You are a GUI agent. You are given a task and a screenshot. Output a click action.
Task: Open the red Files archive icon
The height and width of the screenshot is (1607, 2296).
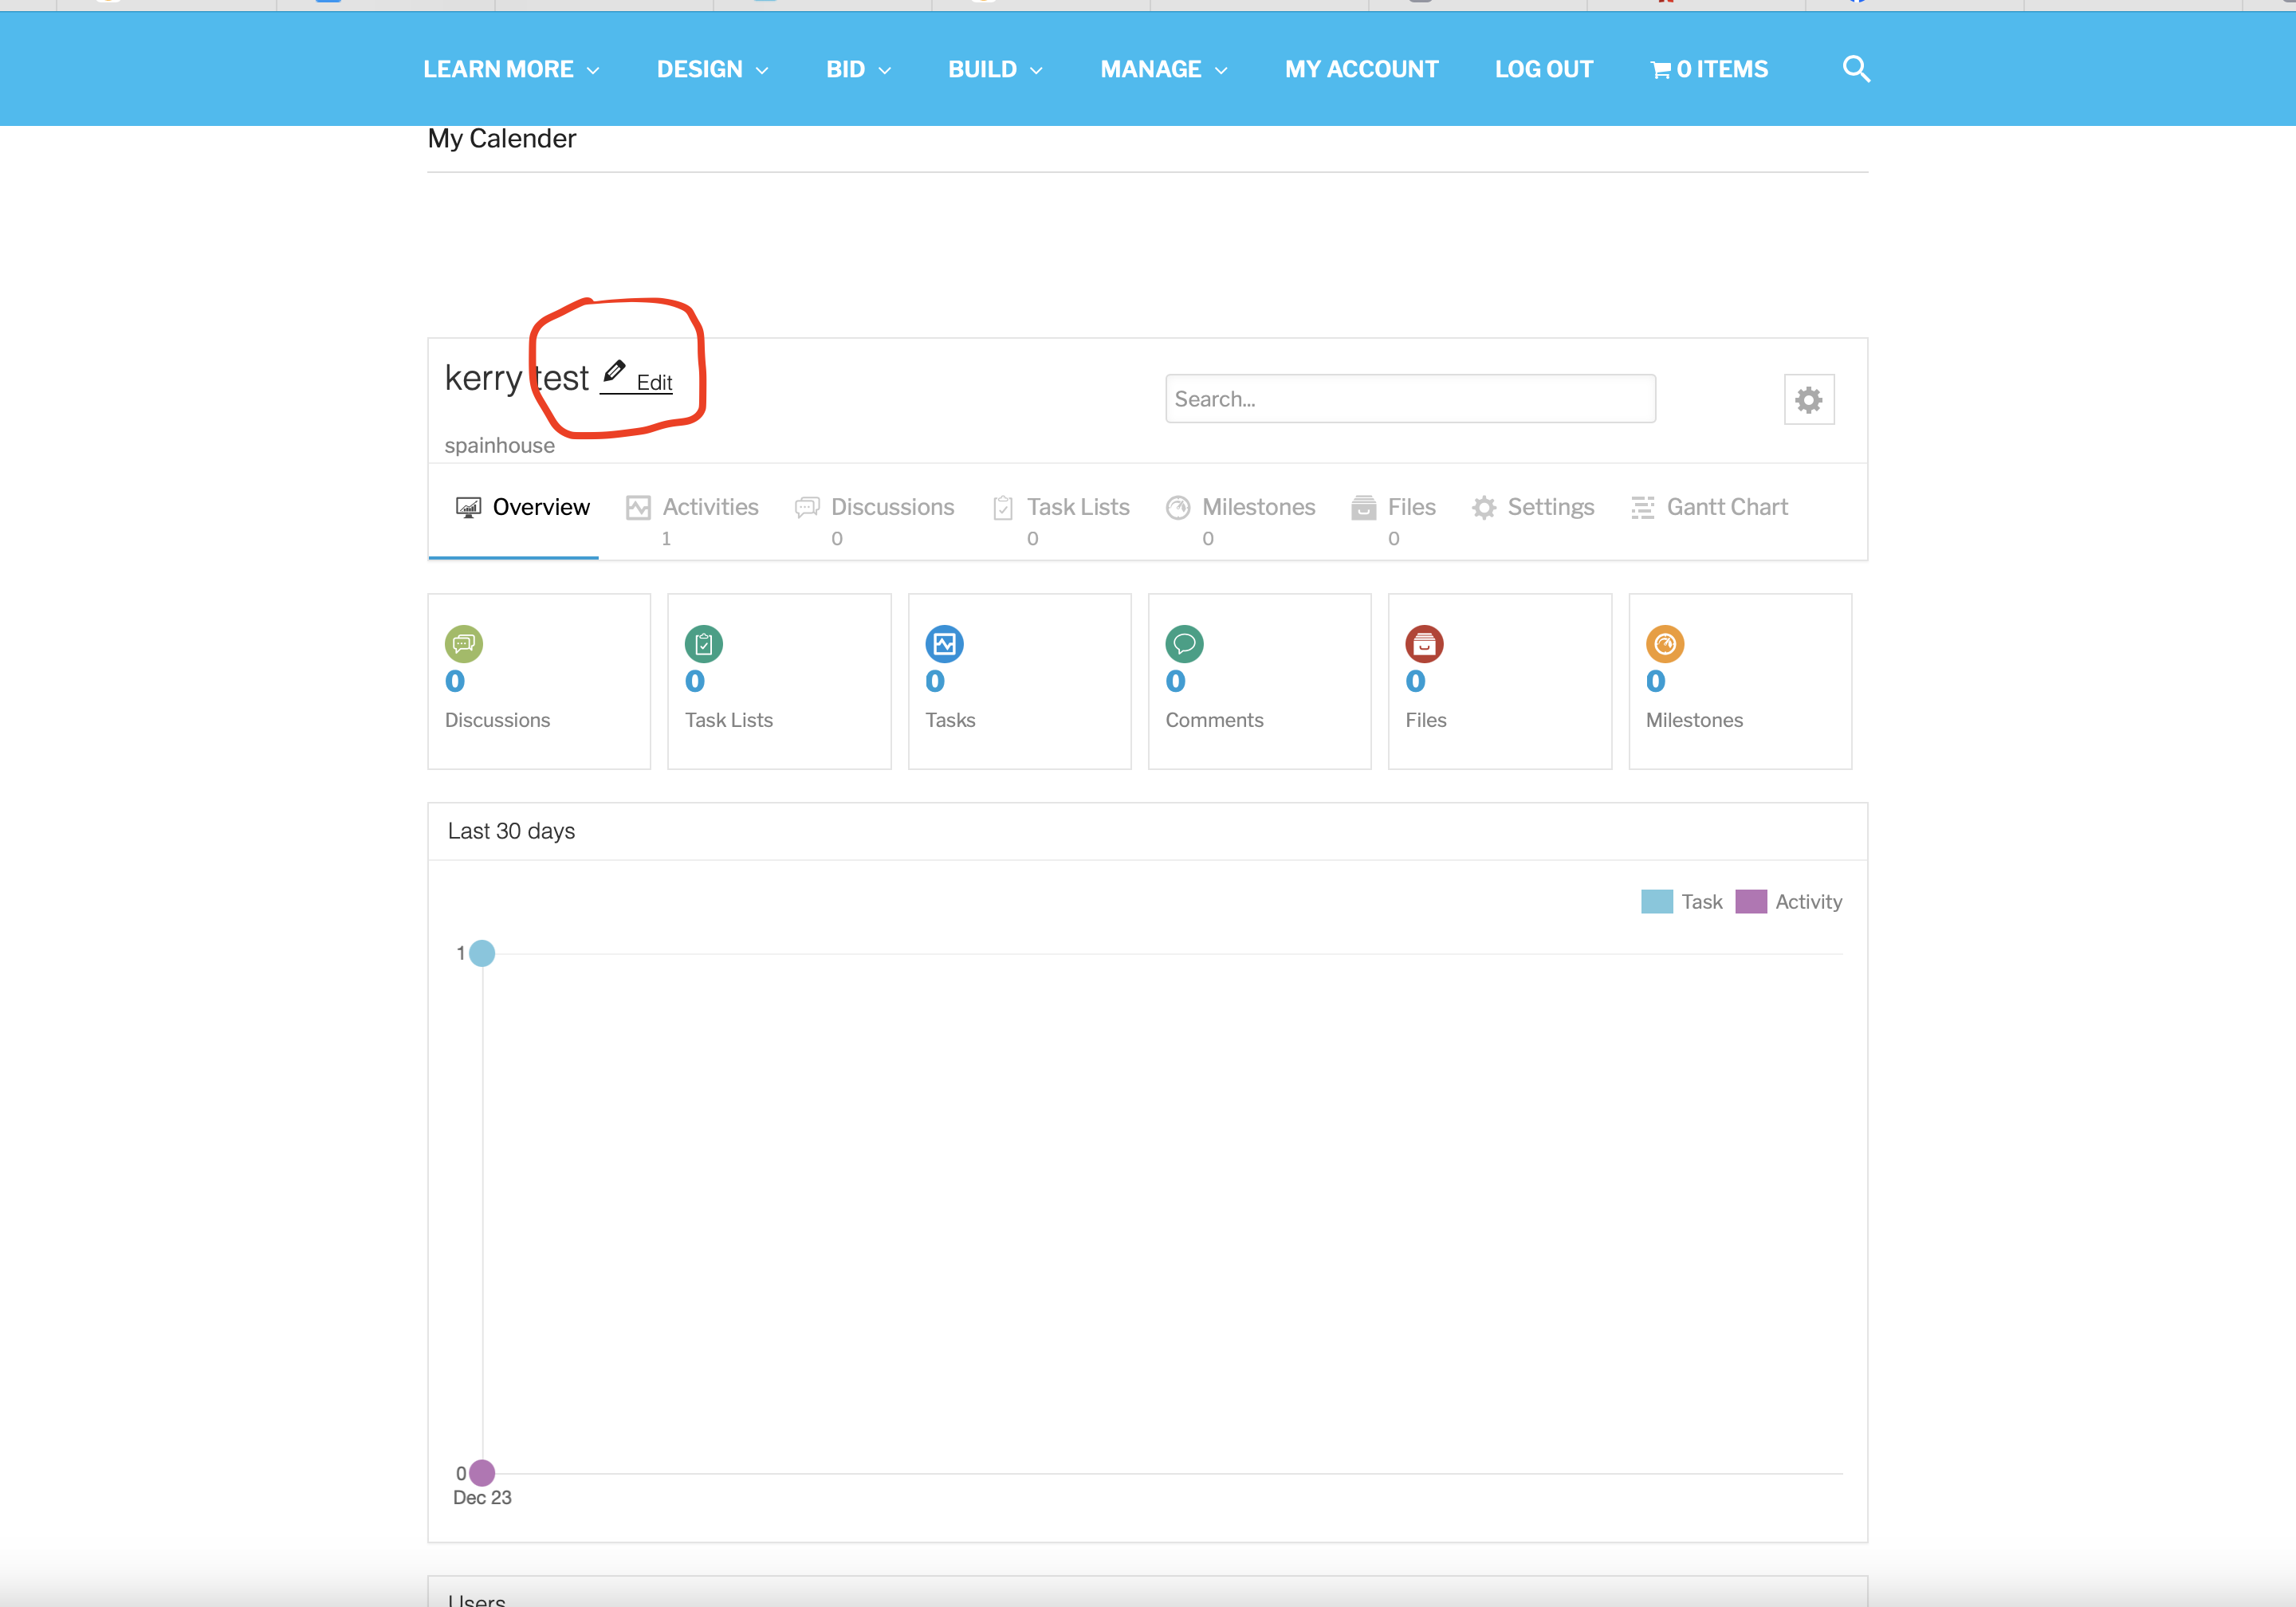[1424, 644]
